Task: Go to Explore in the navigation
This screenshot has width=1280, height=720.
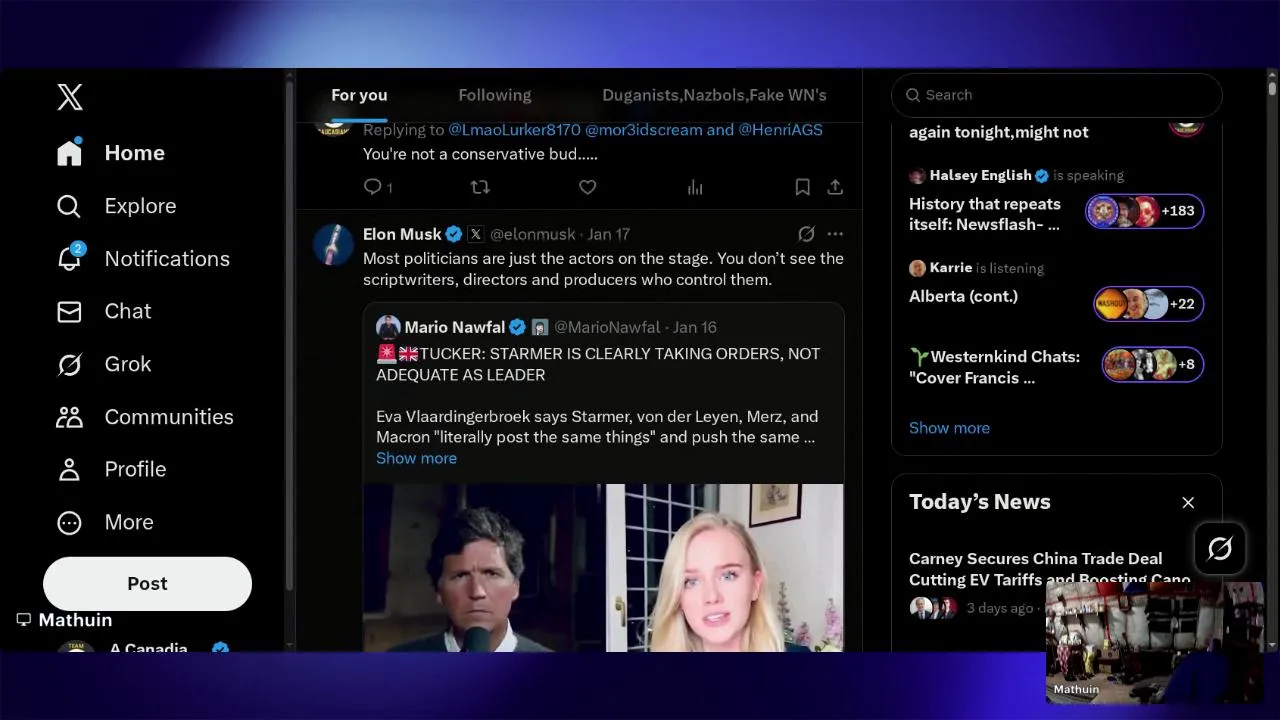Action: coord(140,206)
